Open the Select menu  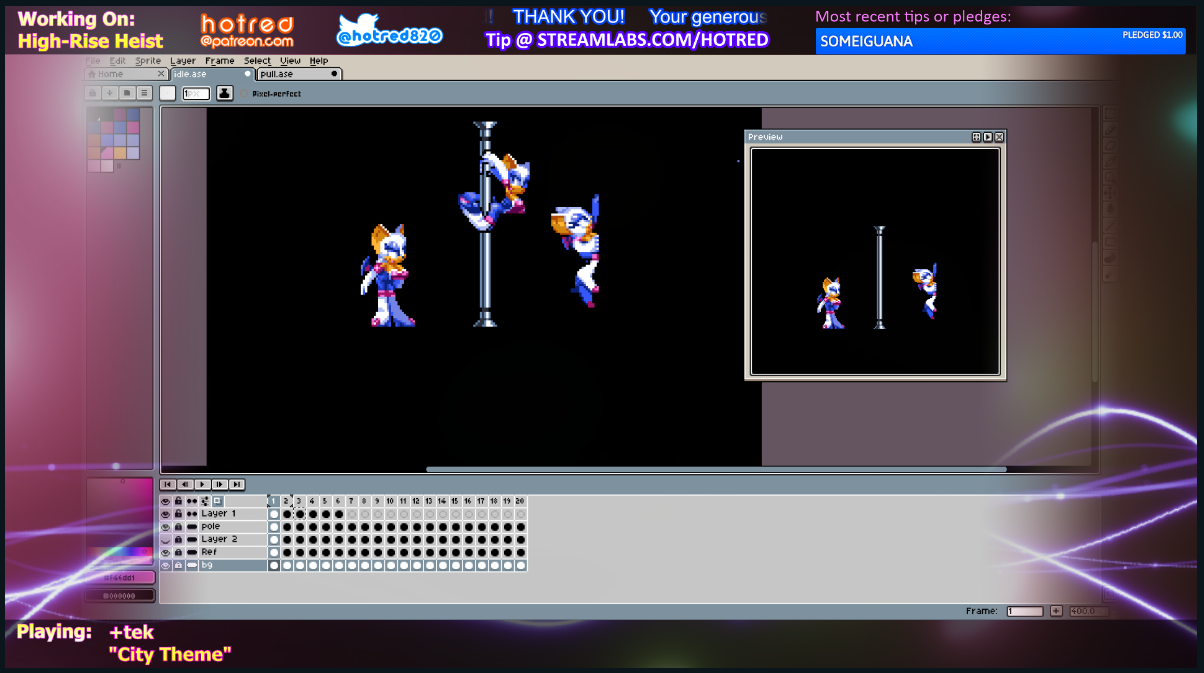(x=257, y=61)
